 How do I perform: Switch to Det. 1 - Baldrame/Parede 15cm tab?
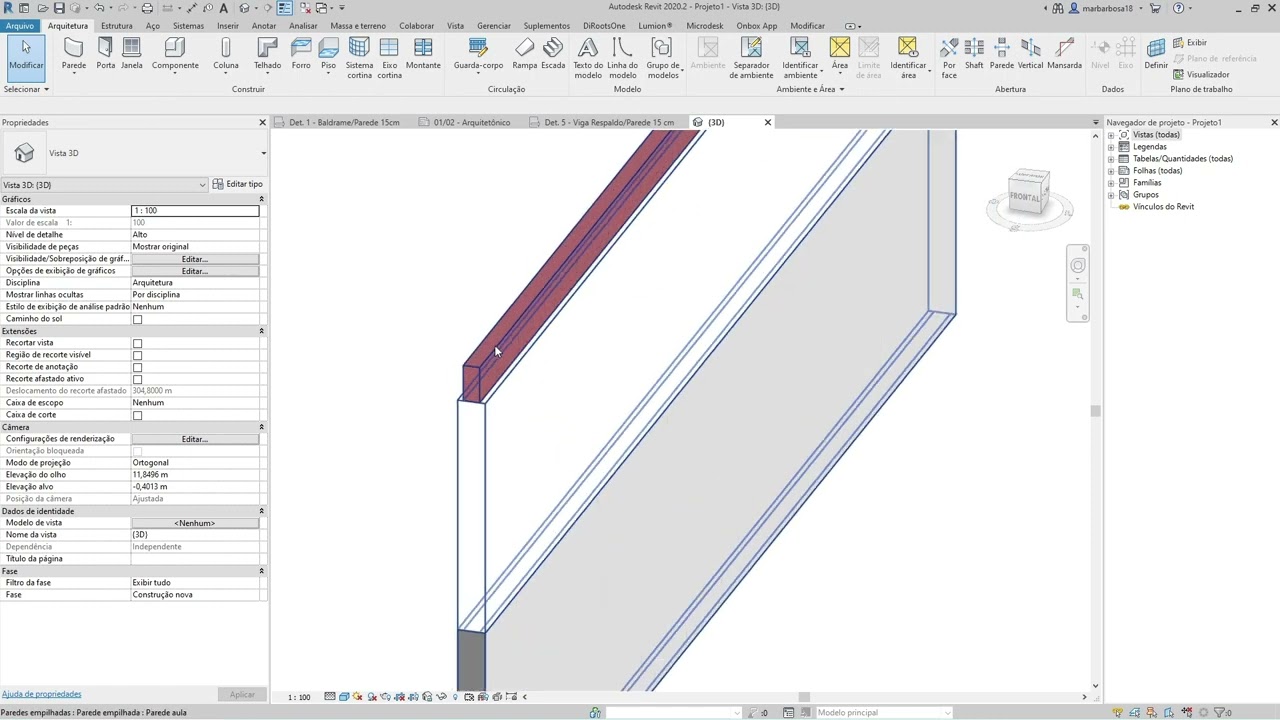pyautogui.click(x=343, y=122)
